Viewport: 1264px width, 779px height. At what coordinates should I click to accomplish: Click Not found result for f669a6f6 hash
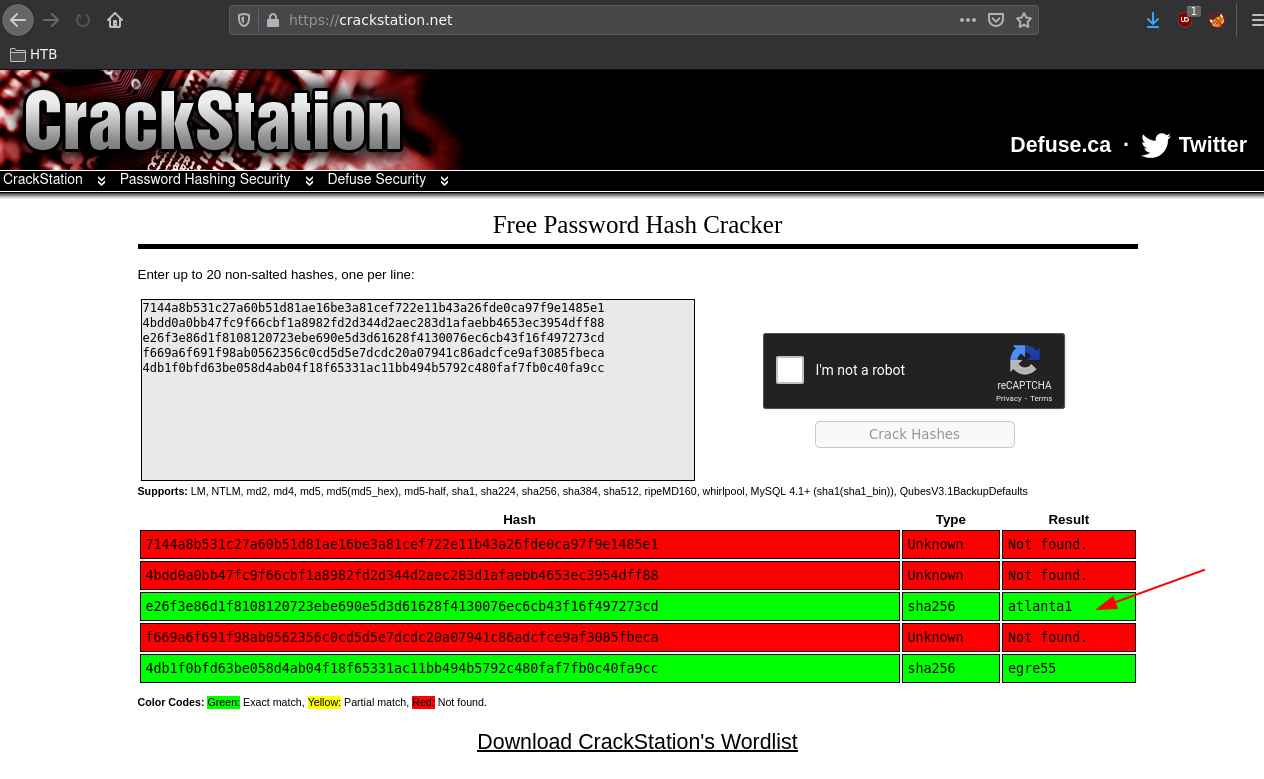pos(1047,638)
